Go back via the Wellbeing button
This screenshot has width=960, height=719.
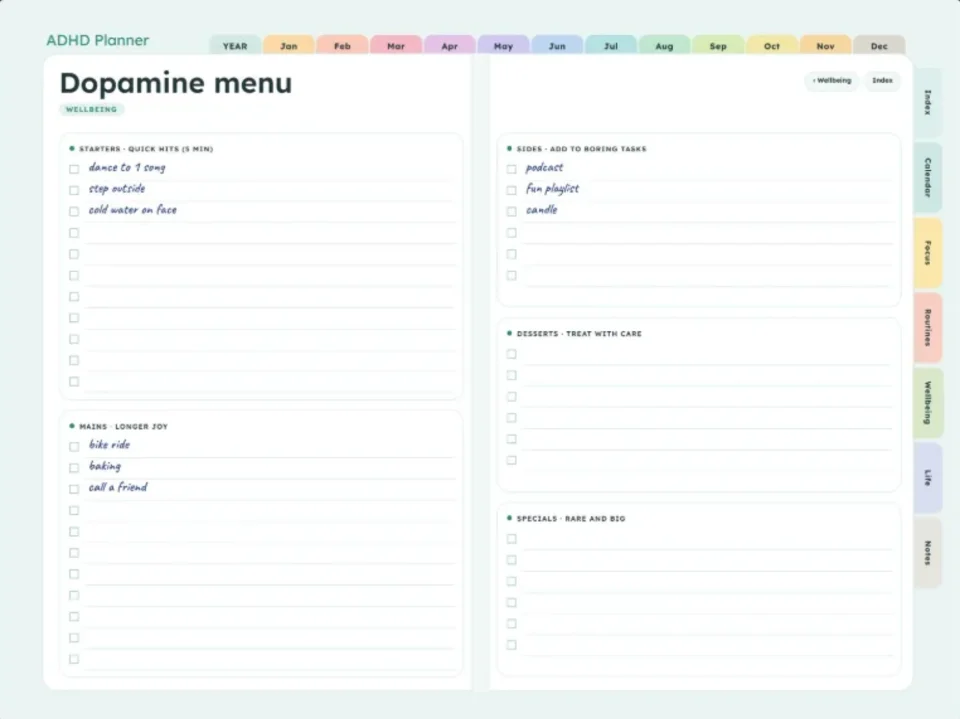(831, 80)
